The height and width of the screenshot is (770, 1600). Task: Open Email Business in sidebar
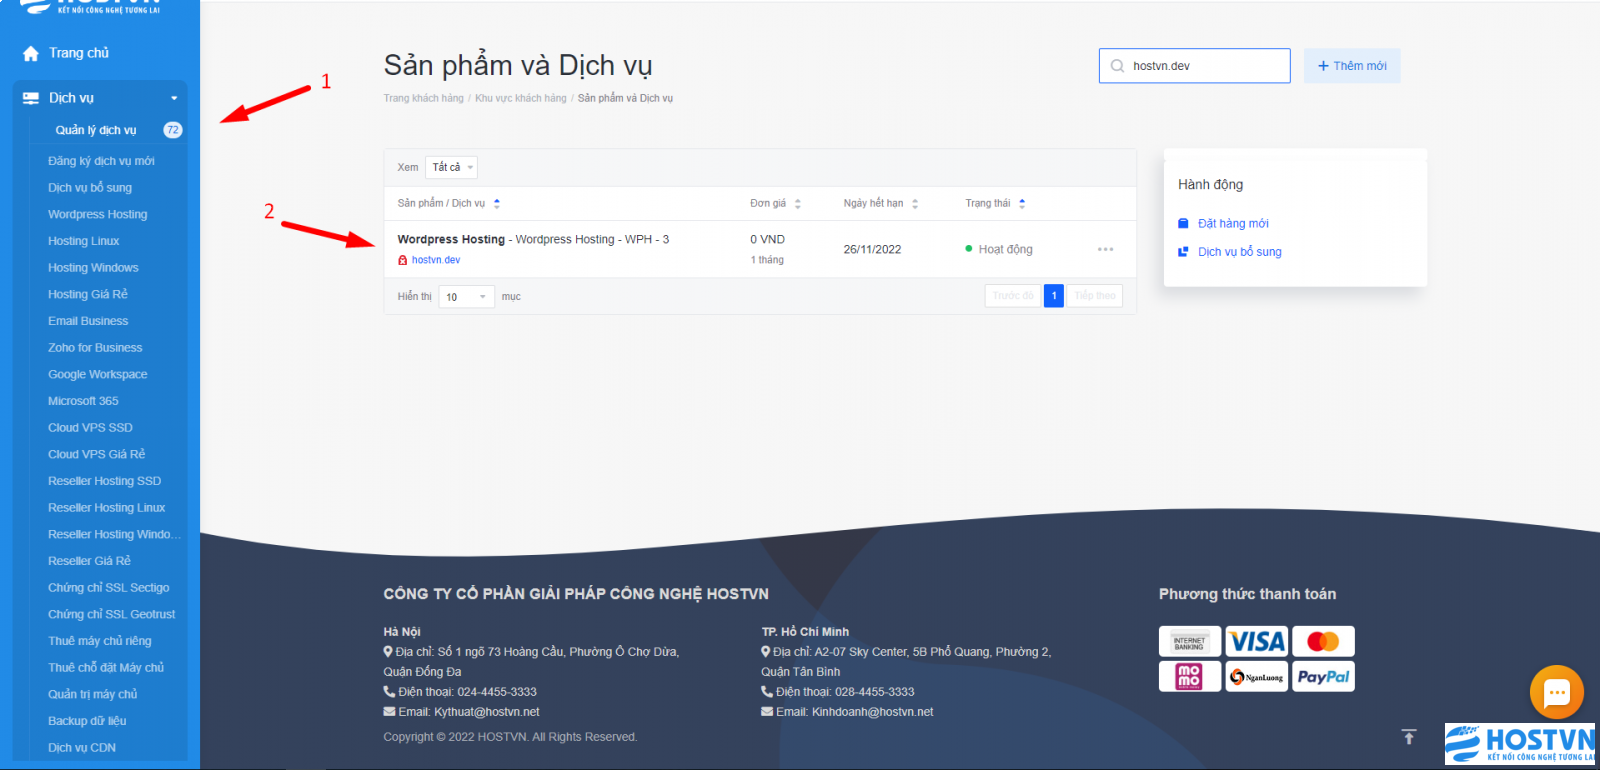88,321
